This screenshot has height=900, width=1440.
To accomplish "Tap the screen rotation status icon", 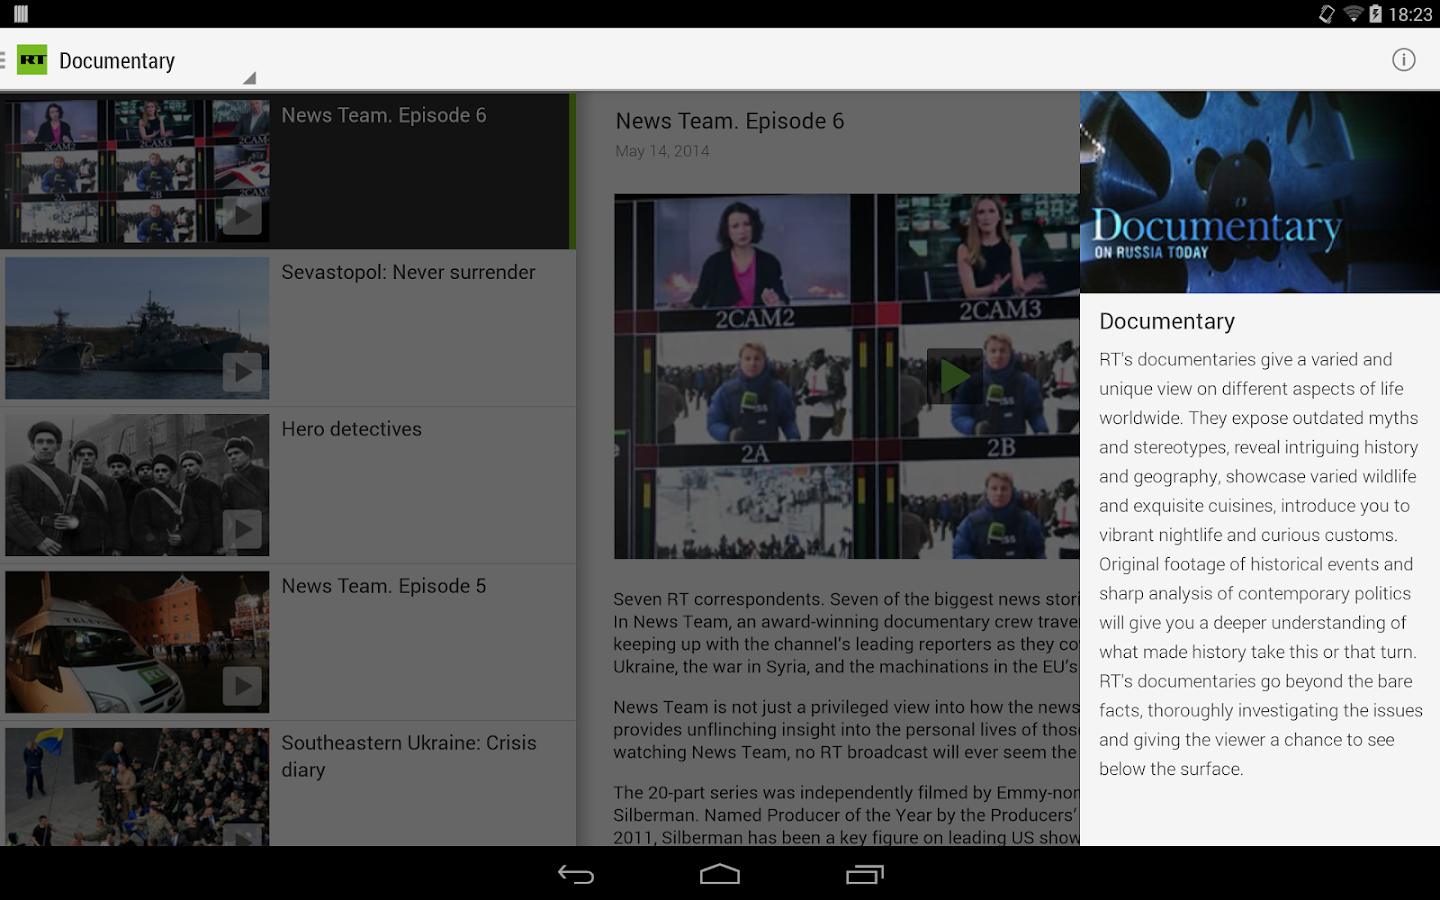I will [x=1327, y=14].
